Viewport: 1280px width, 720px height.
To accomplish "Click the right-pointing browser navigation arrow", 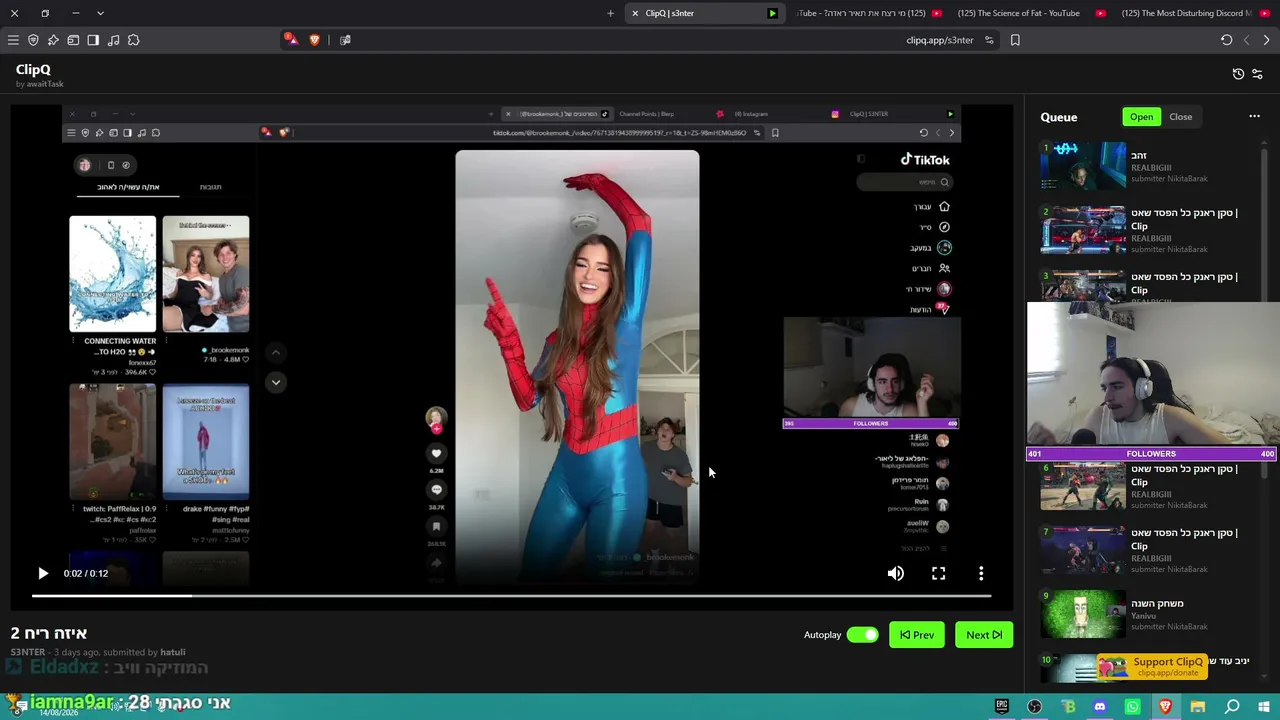I will tap(1266, 40).
